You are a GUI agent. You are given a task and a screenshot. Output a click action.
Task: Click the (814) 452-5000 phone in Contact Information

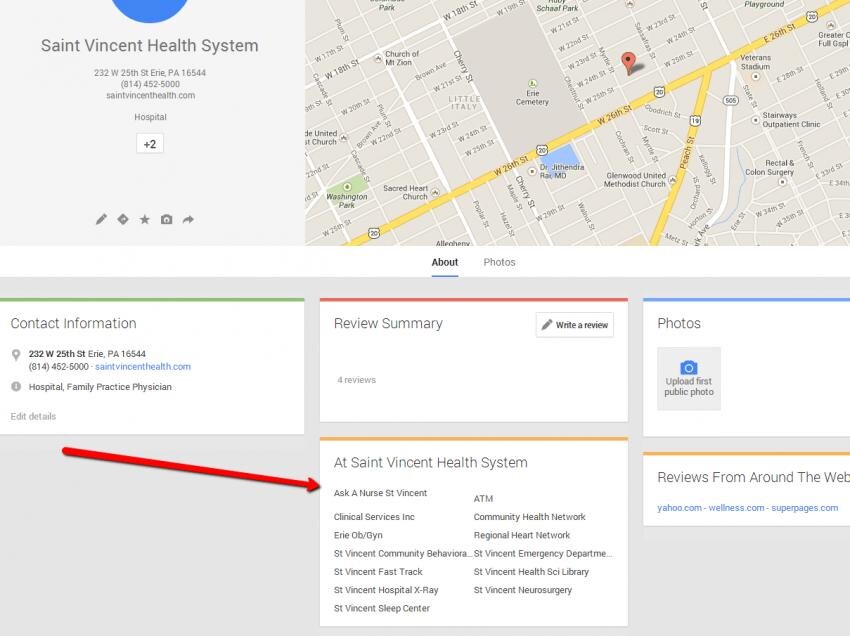(59, 367)
